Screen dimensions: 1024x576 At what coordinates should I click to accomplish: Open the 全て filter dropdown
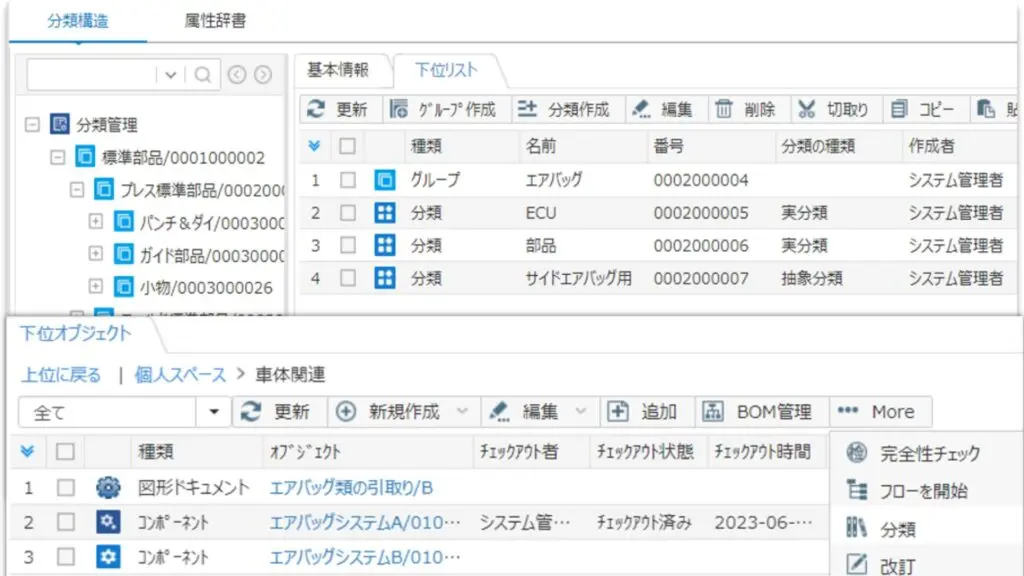pyautogui.click(x=214, y=412)
